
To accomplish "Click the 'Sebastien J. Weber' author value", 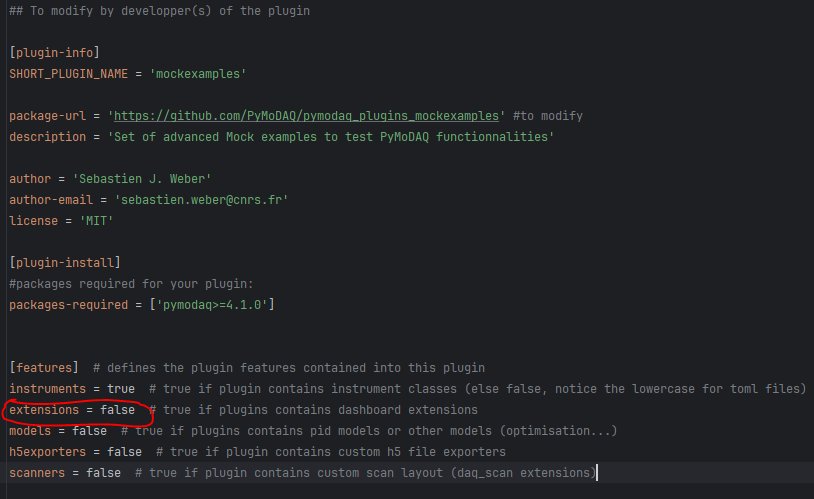I will [142, 179].
